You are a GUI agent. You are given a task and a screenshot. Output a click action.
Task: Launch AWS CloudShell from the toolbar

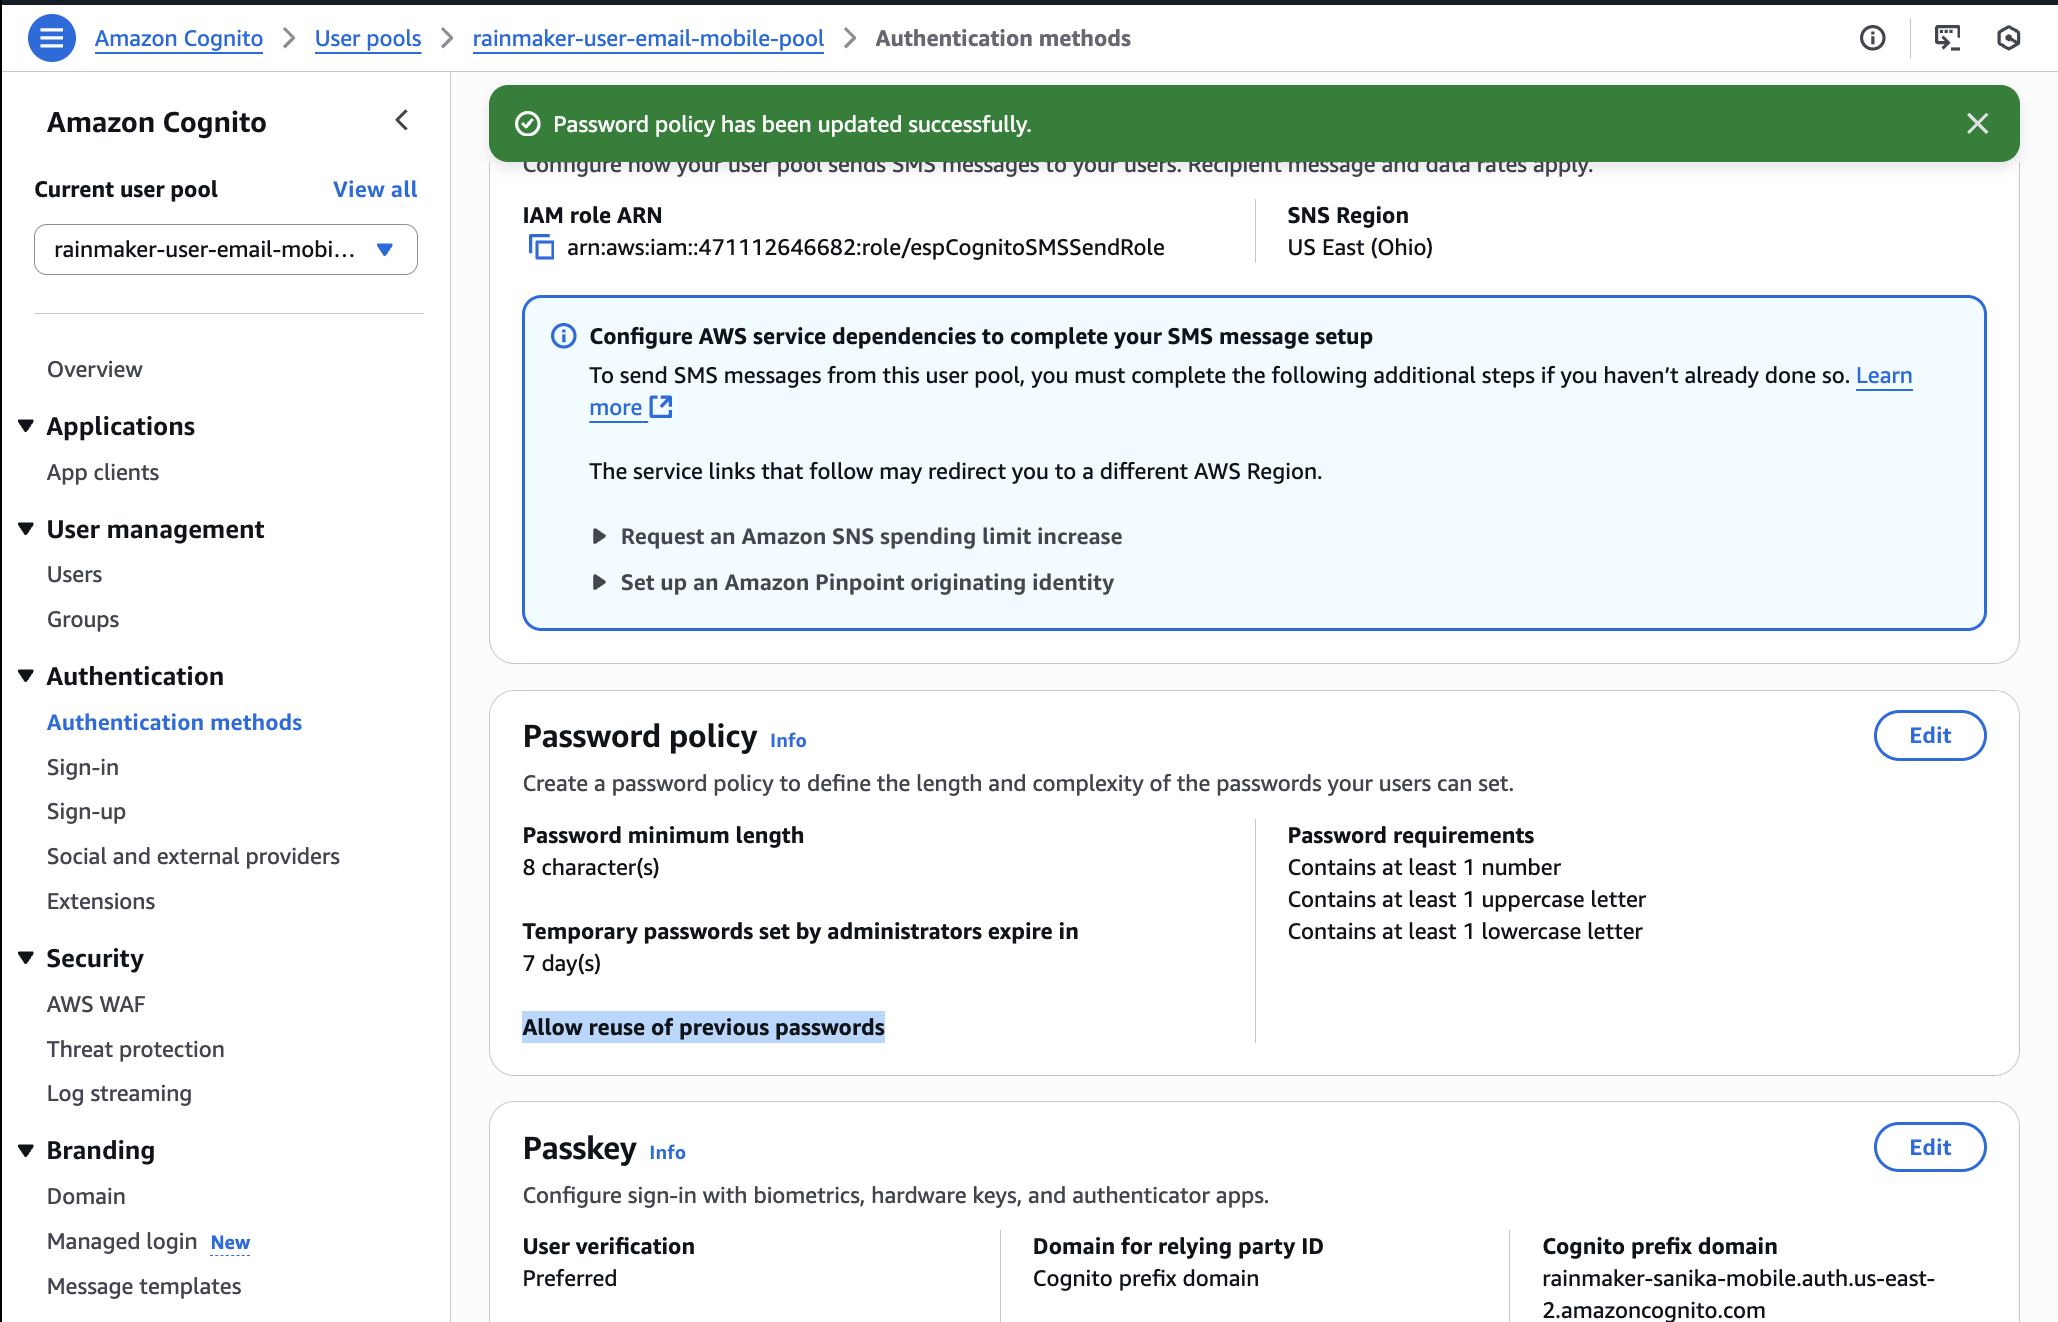click(x=1947, y=37)
